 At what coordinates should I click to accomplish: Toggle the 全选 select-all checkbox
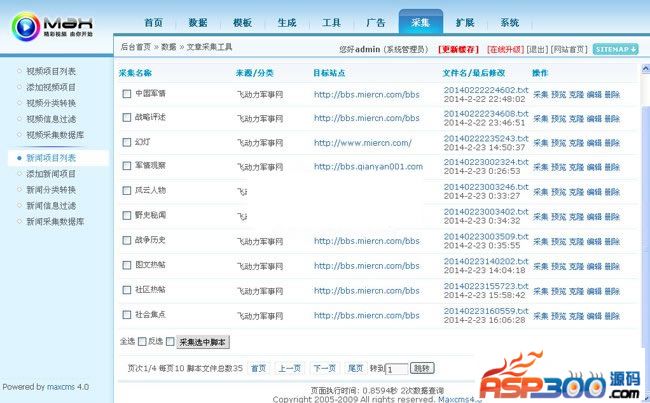coord(142,342)
